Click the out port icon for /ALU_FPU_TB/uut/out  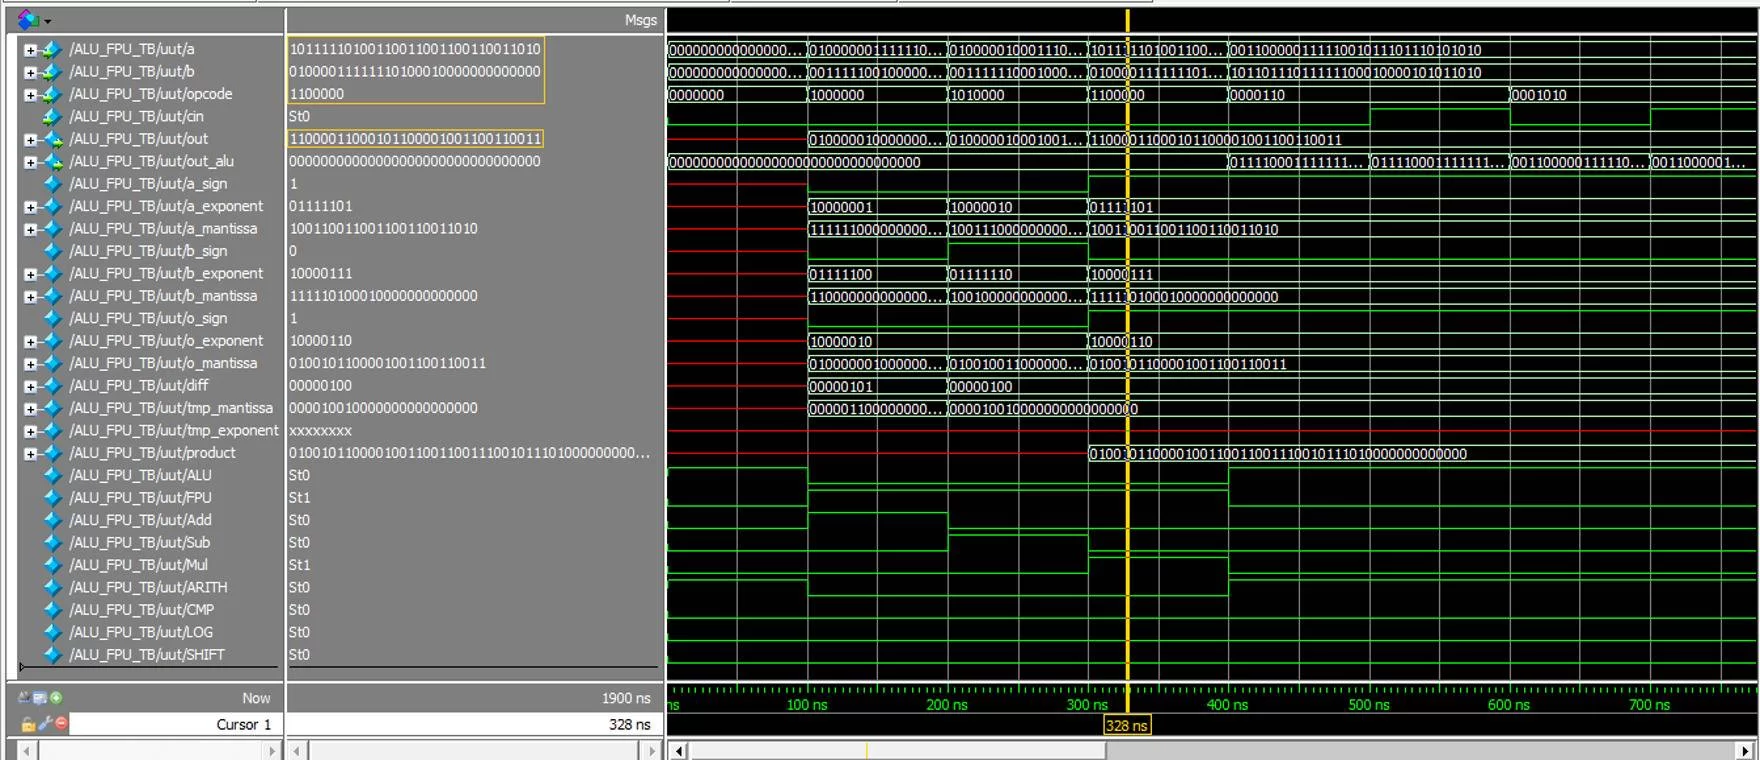click(52, 139)
